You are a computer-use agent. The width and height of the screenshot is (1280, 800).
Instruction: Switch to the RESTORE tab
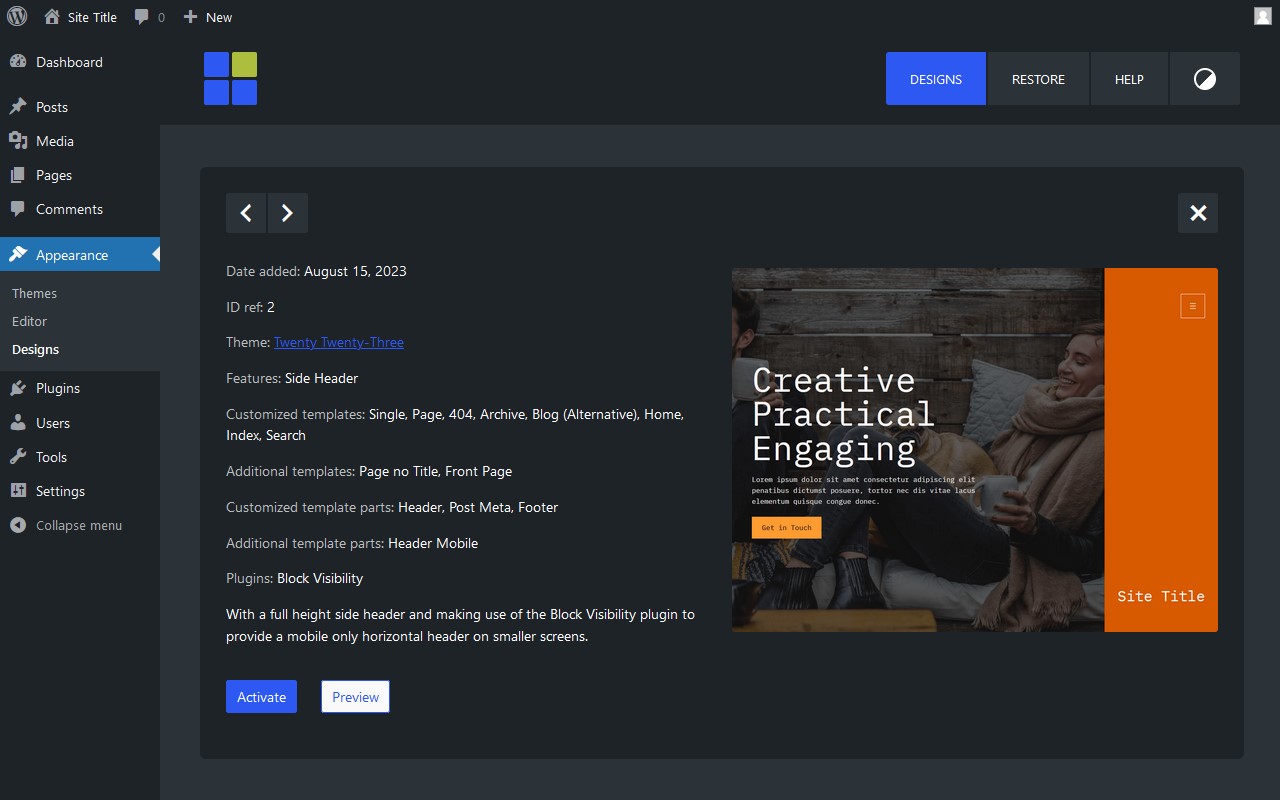click(x=1038, y=79)
